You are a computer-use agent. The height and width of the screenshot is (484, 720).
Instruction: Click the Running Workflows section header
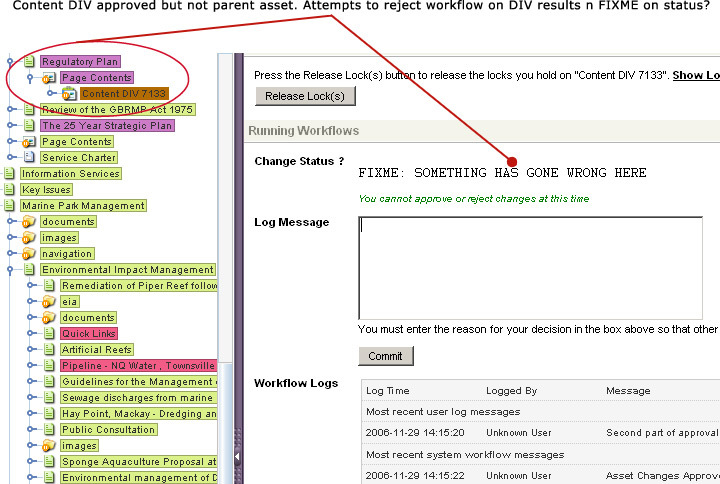tap(304, 131)
